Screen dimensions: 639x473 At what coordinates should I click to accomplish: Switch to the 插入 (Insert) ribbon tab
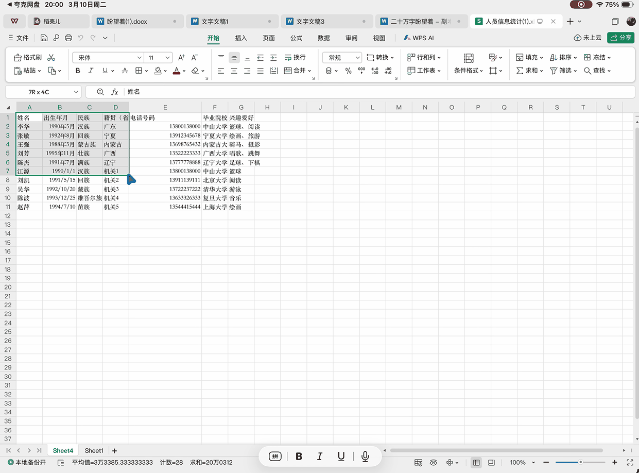click(241, 37)
